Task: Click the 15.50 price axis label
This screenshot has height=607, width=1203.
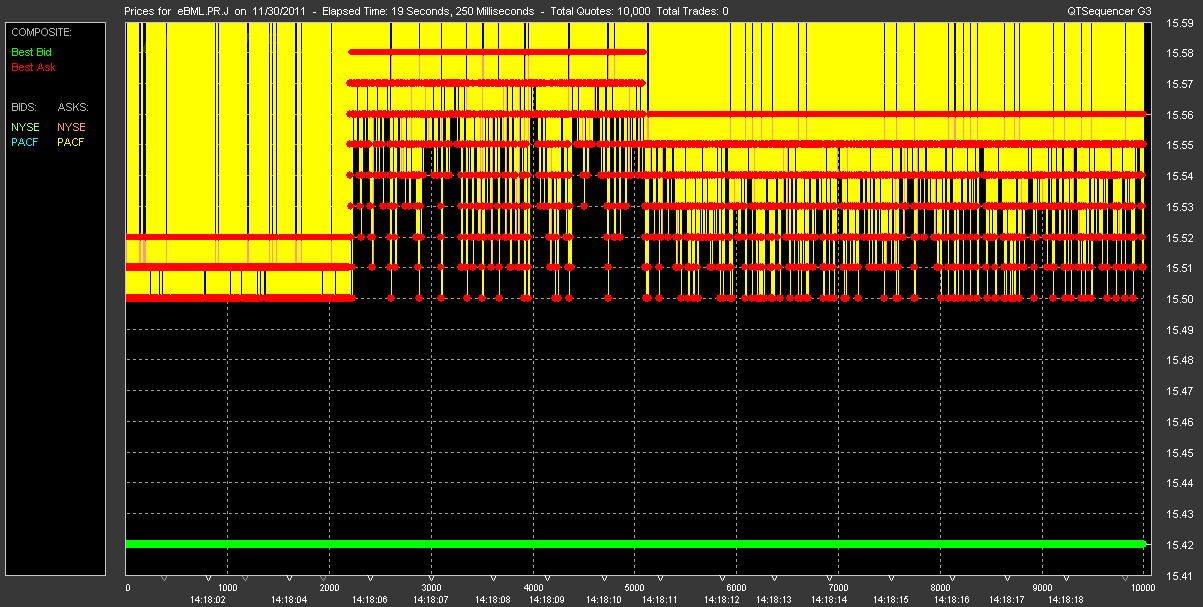Action: coord(1180,299)
